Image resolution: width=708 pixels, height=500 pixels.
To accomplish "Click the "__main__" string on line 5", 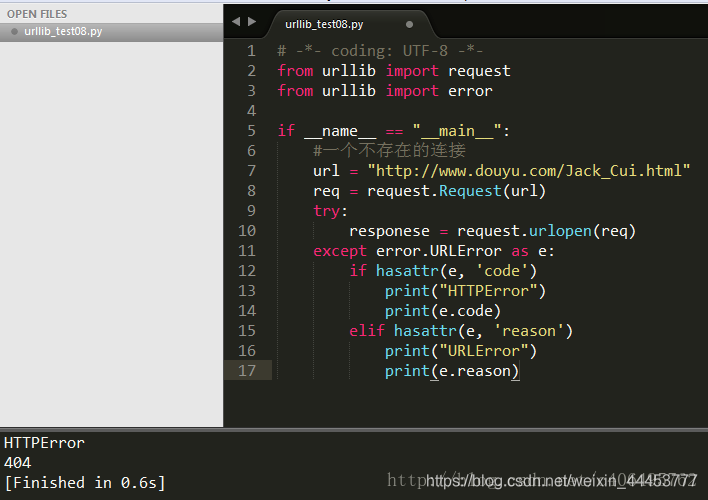I will pyautogui.click(x=456, y=131).
